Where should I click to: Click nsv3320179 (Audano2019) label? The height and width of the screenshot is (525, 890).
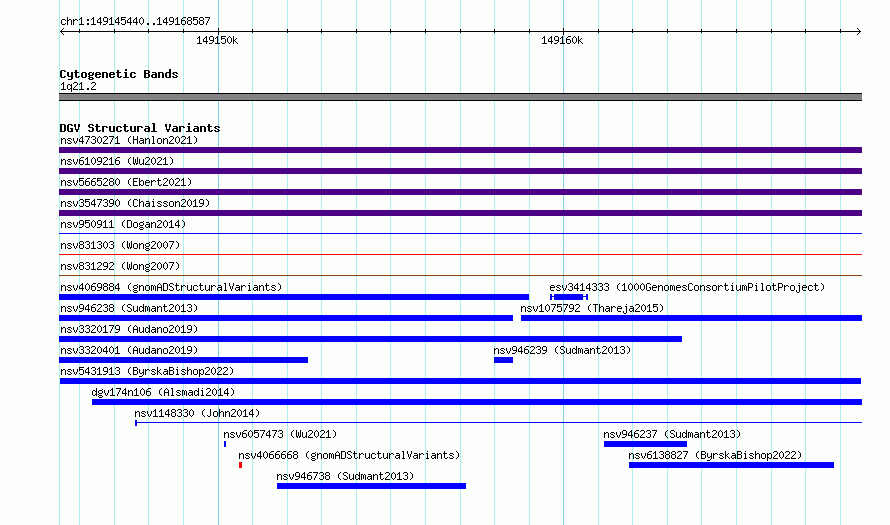coord(129,329)
